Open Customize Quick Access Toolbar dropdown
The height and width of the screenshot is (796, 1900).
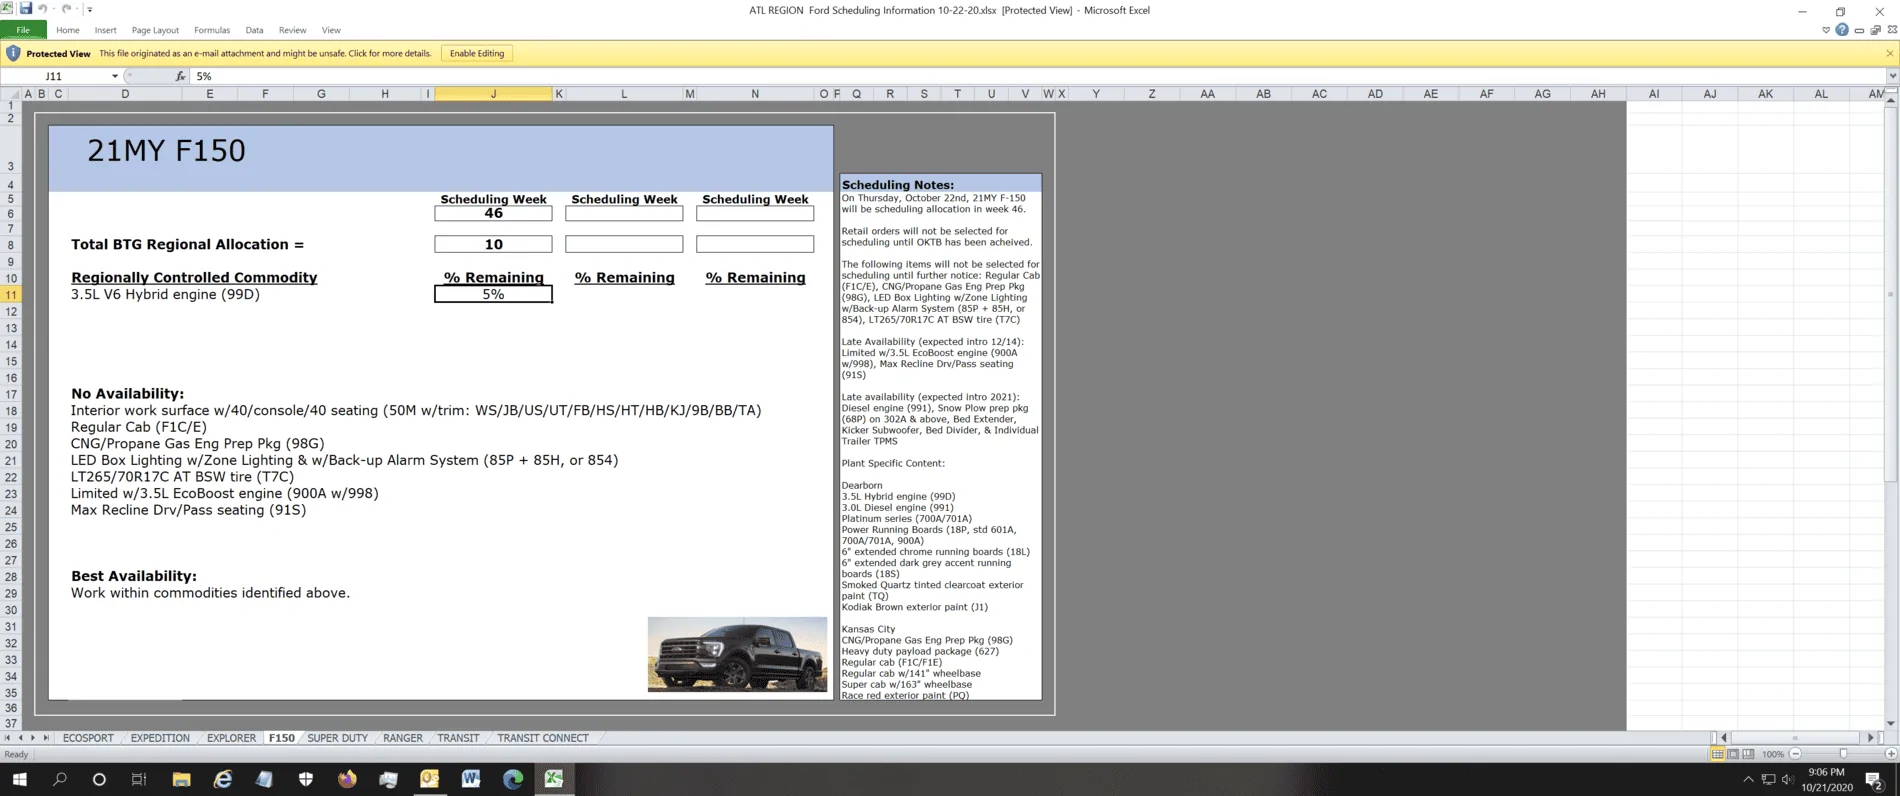tap(90, 9)
